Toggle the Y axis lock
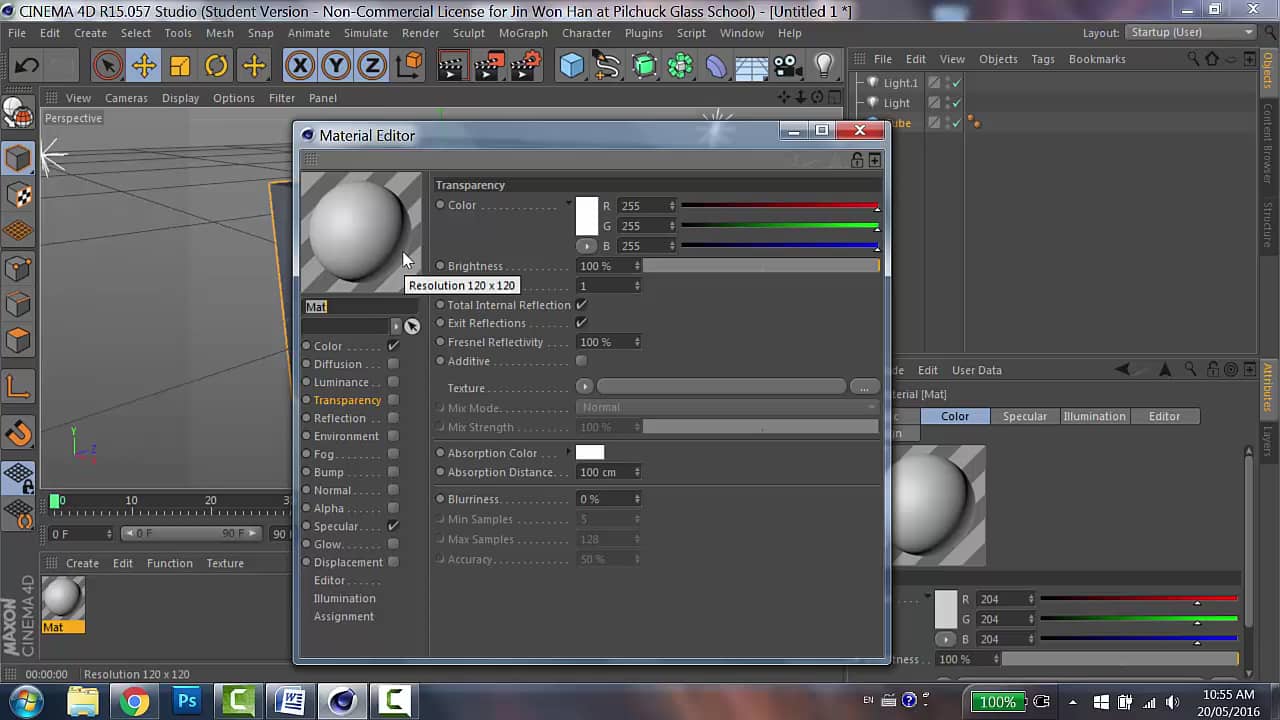The image size is (1280, 720). pyautogui.click(x=335, y=66)
